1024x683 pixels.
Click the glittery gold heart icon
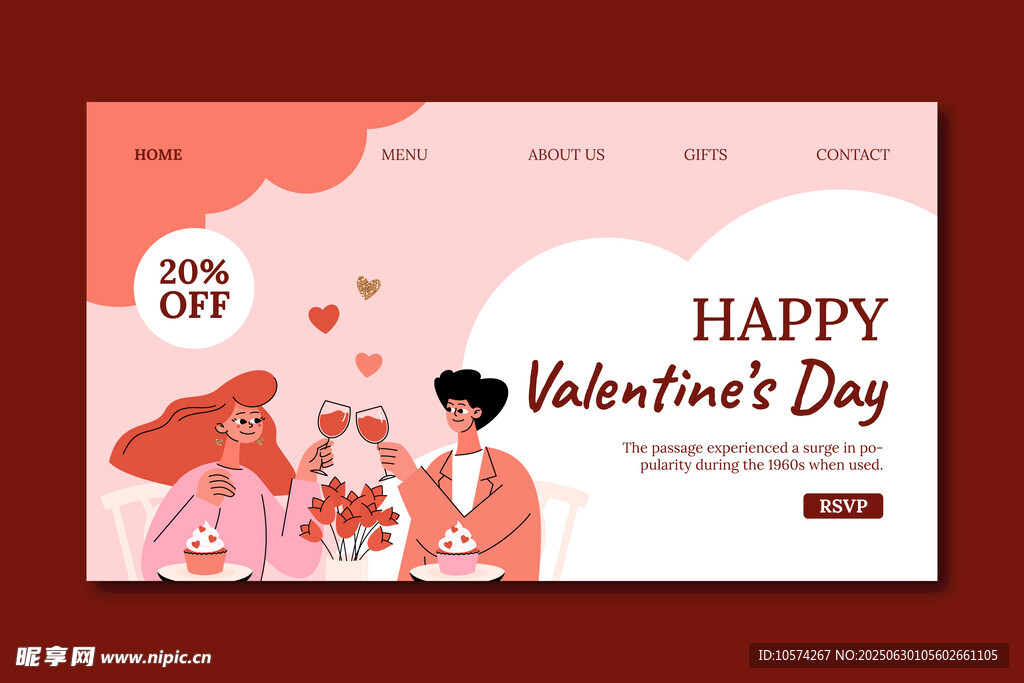click(x=368, y=287)
